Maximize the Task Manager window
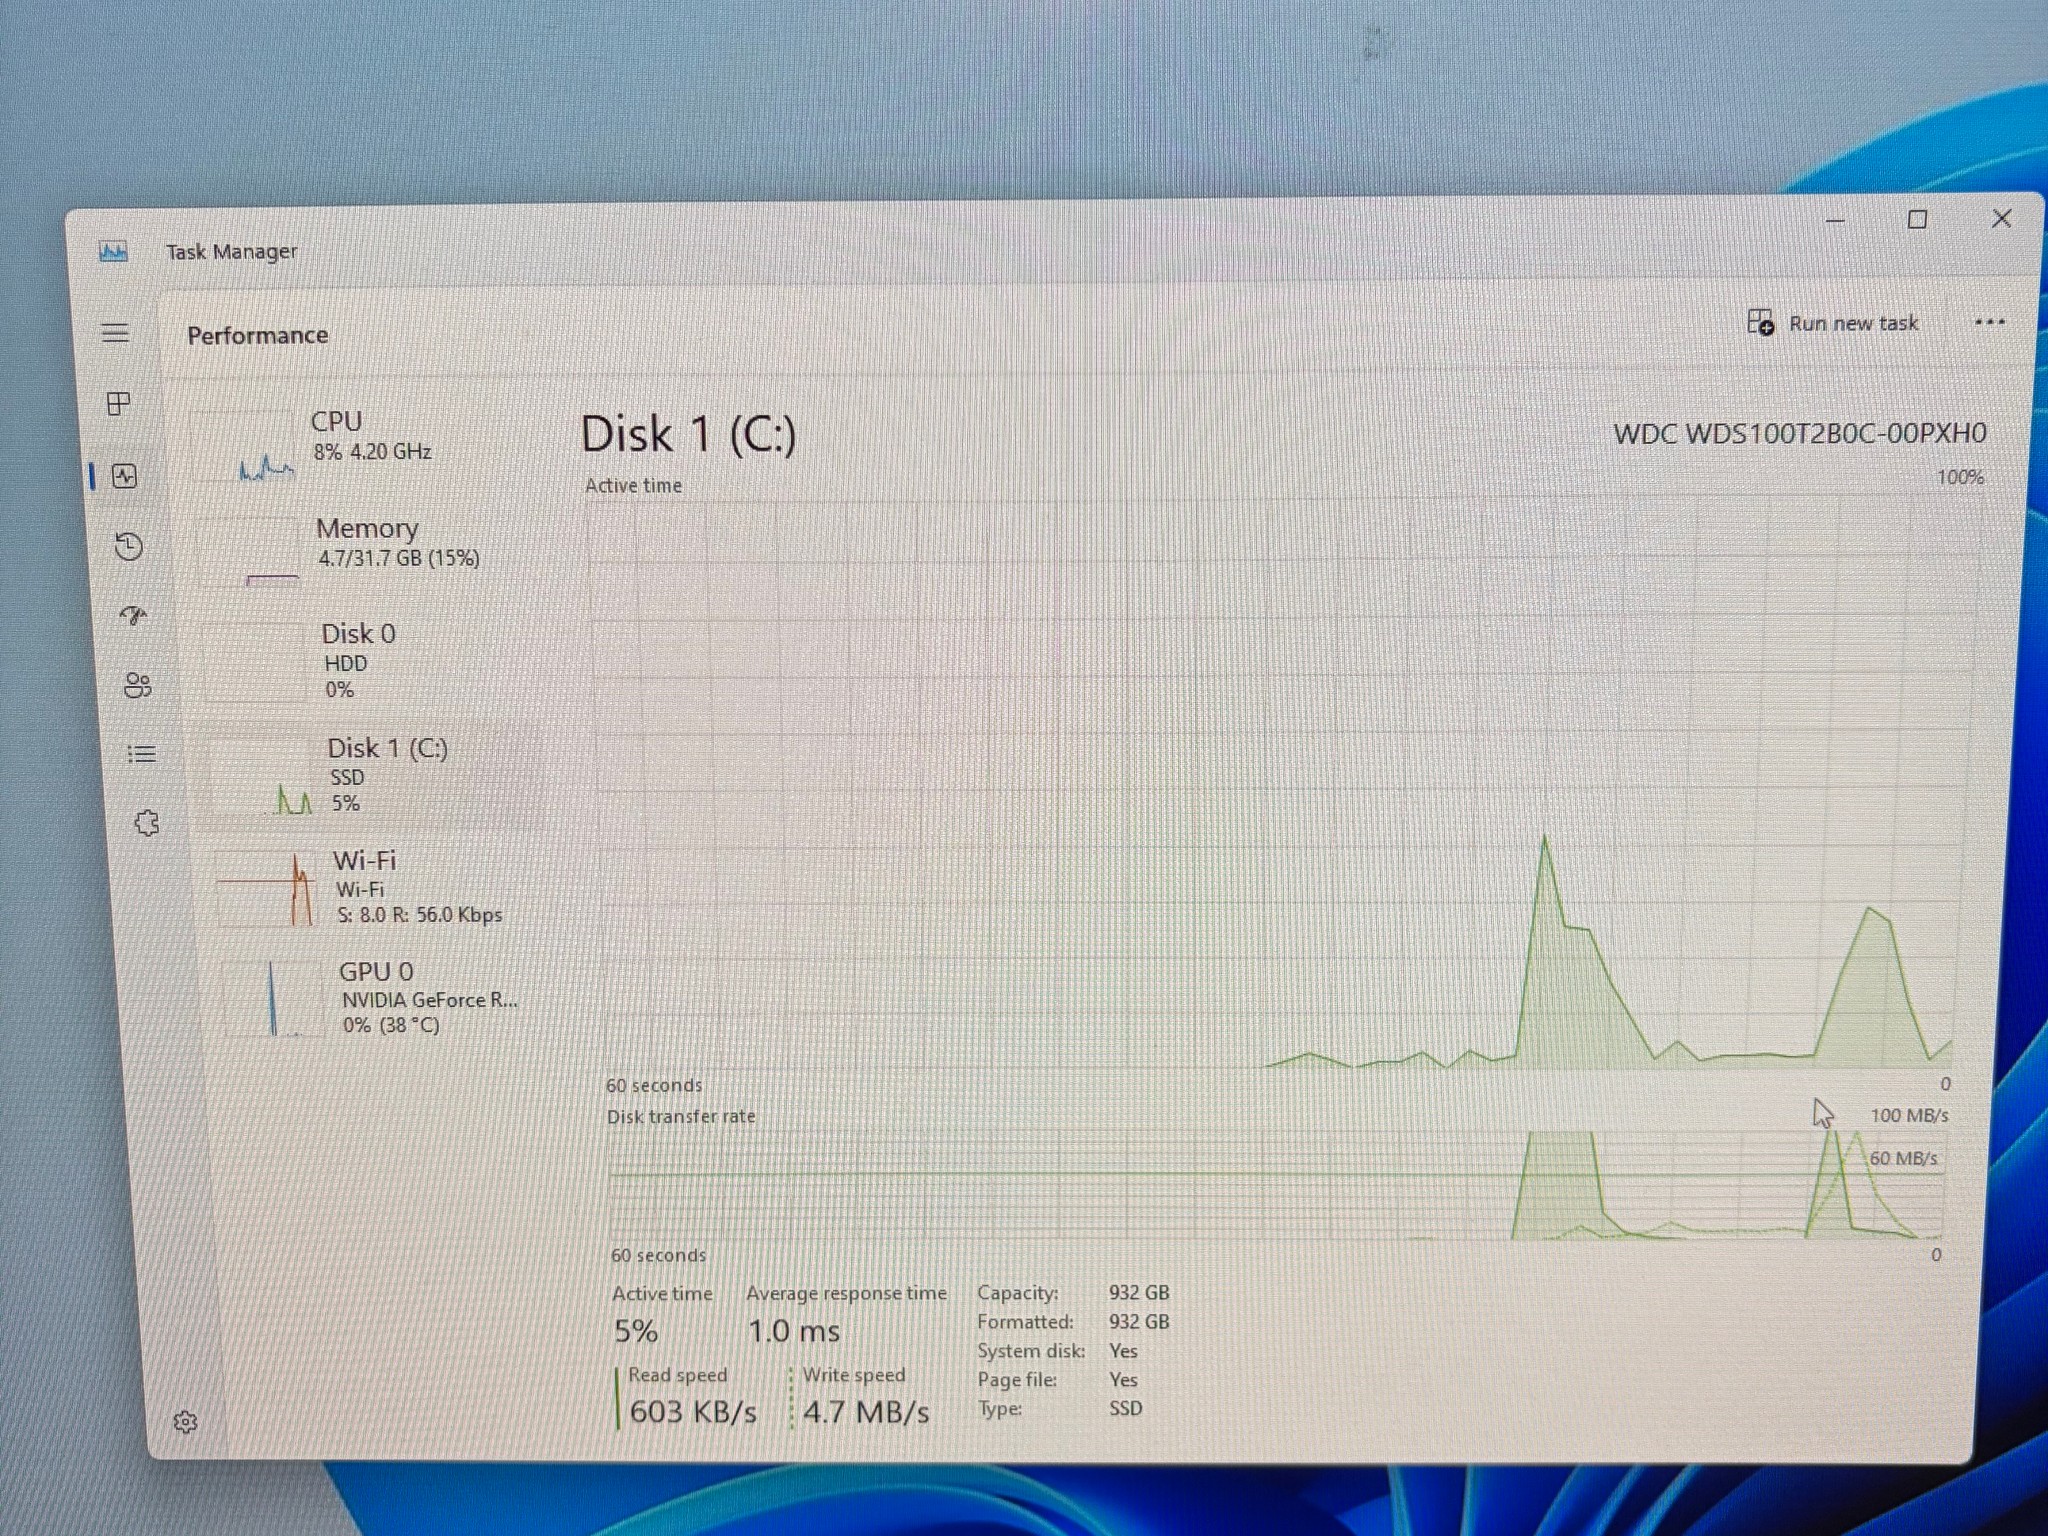 tap(1917, 219)
